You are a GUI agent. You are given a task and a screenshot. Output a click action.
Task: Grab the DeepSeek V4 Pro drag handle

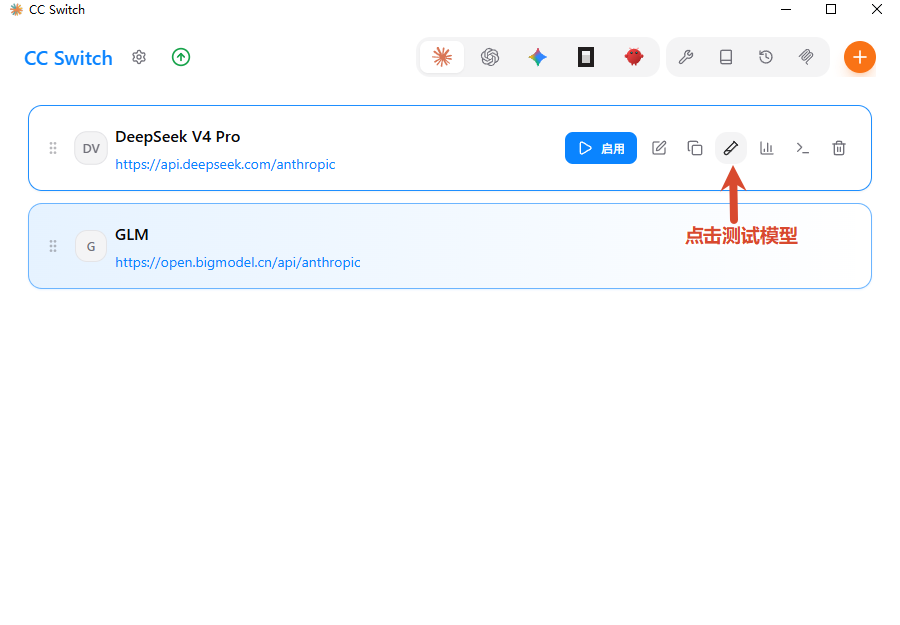[x=53, y=148]
